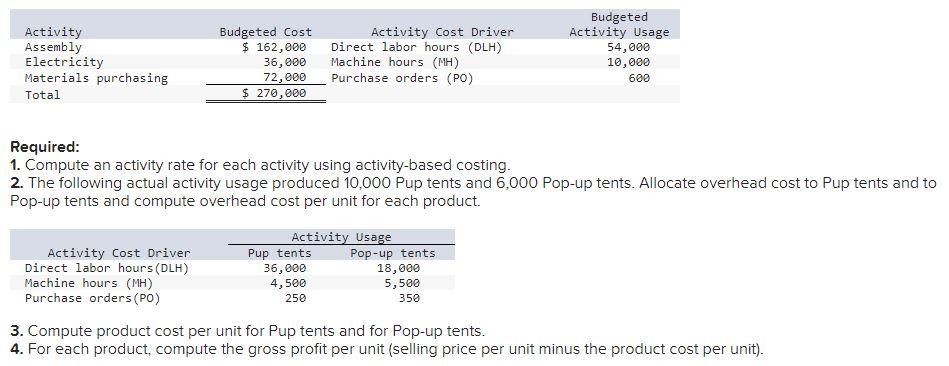This screenshot has width=949, height=366.
Task: Select the '250' Pup tents purchase orders
Action: click(295, 298)
